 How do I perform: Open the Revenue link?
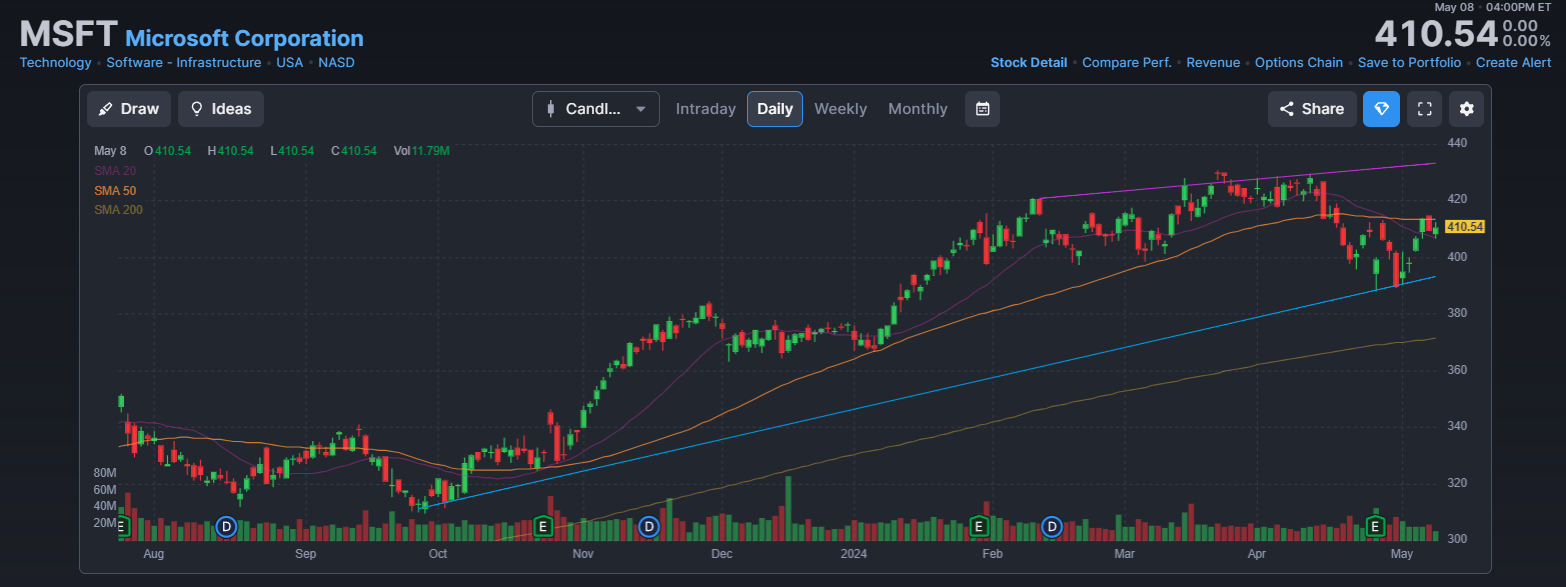click(x=1213, y=62)
